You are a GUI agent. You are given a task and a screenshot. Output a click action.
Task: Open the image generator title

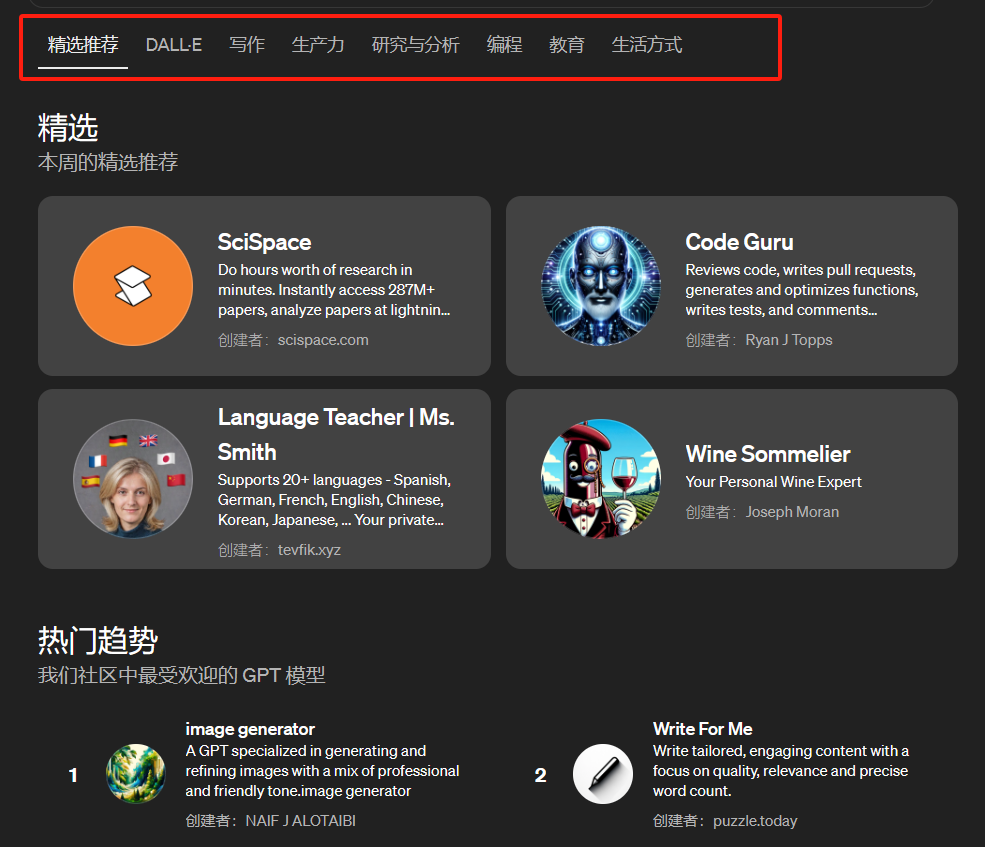pos(250,729)
